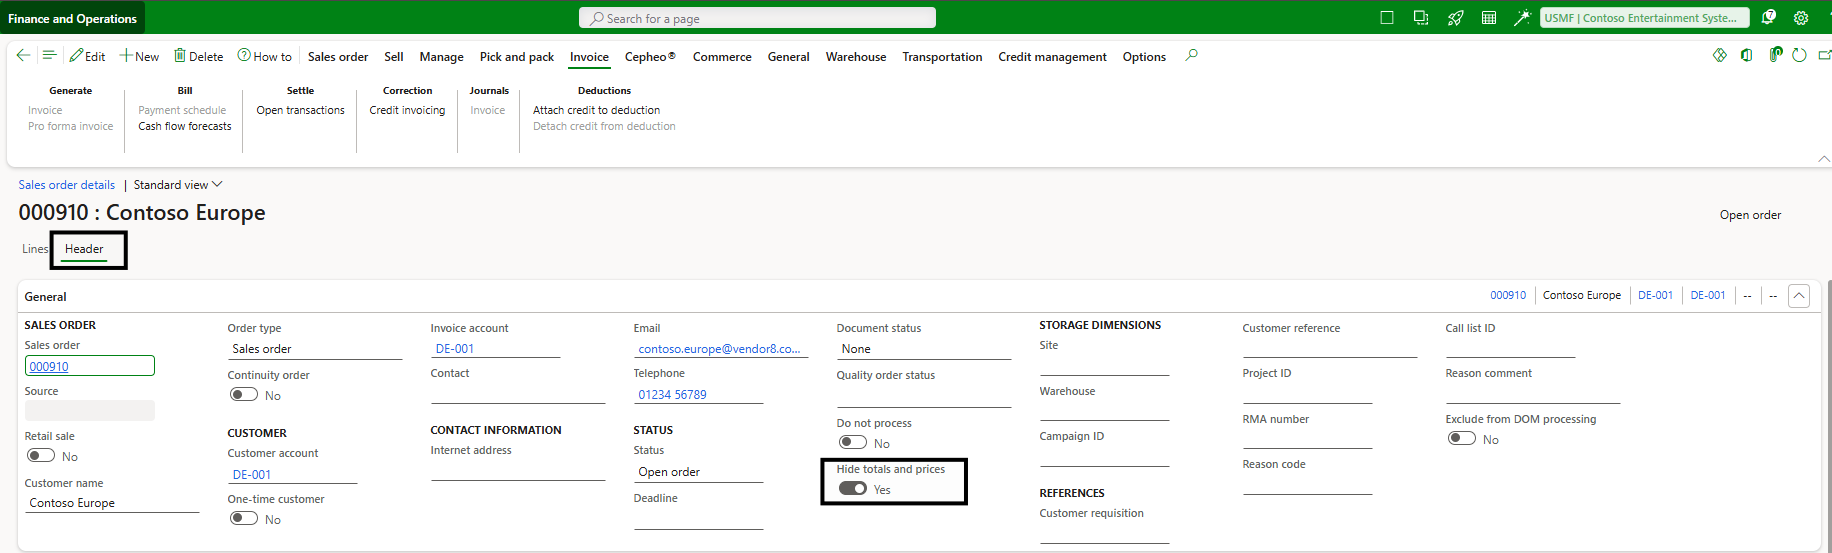Open the Sales order details link

(x=67, y=185)
